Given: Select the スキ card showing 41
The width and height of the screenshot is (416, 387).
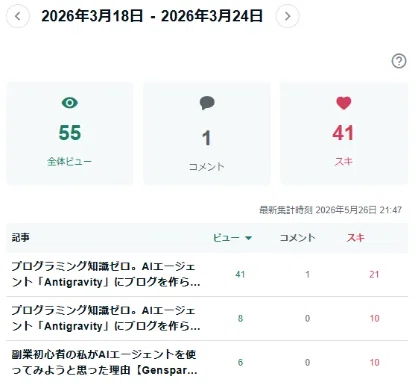Looking at the screenshot, I should coord(344,133).
